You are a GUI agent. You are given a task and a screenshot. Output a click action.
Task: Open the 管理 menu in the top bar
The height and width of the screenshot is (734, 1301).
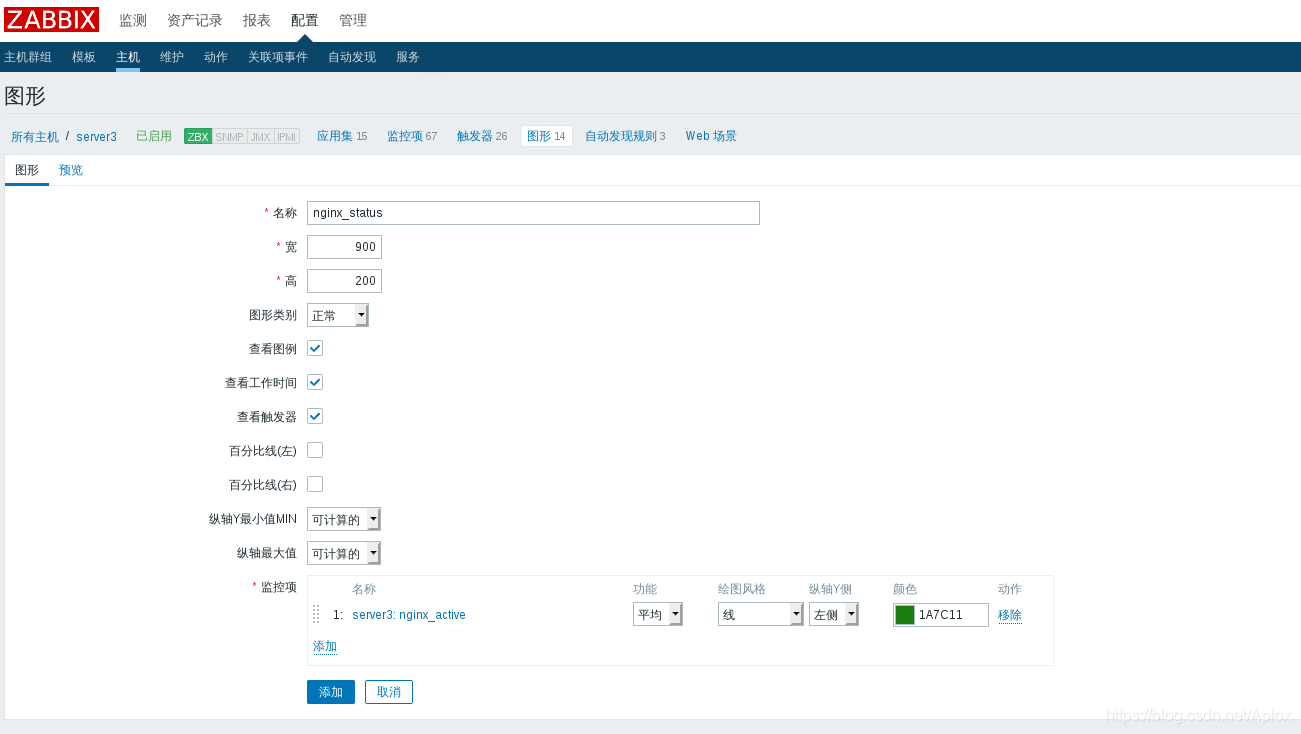[352, 19]
